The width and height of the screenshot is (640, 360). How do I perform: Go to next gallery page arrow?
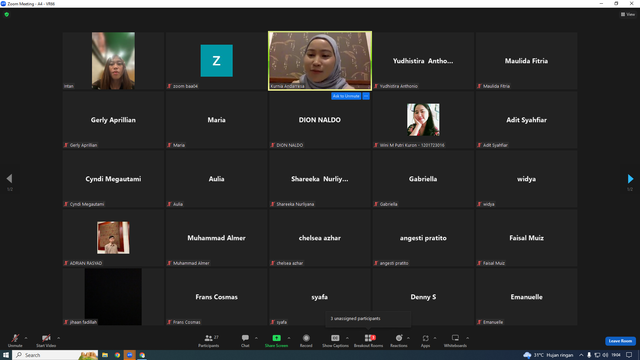click(630, 179)
